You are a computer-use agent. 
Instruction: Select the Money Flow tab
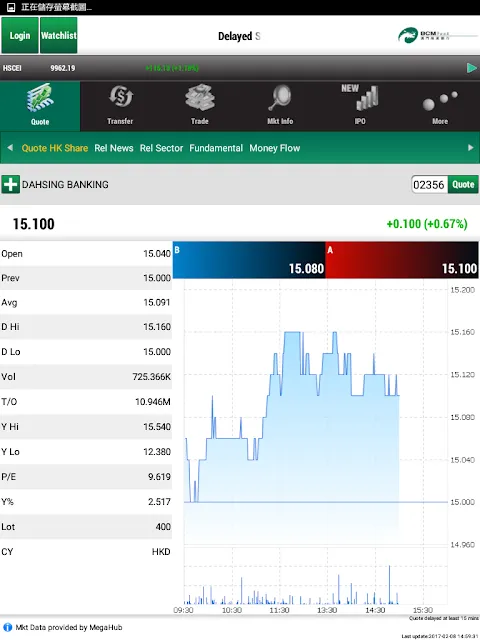pyautogui.click(x=275, y=148)
